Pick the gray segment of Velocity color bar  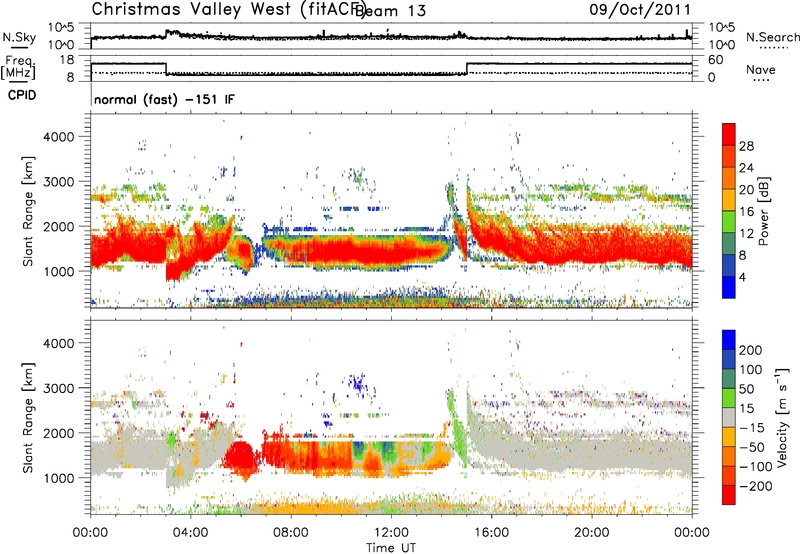(x=729, y=417)
